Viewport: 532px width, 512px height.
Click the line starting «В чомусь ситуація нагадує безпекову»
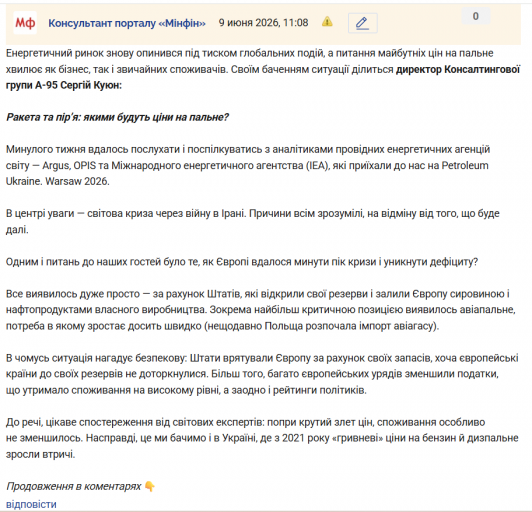coord(262,358)
